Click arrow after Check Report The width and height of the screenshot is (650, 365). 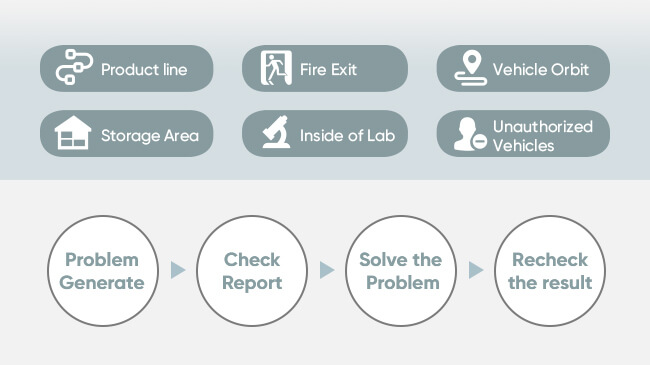tap(327, 270)
